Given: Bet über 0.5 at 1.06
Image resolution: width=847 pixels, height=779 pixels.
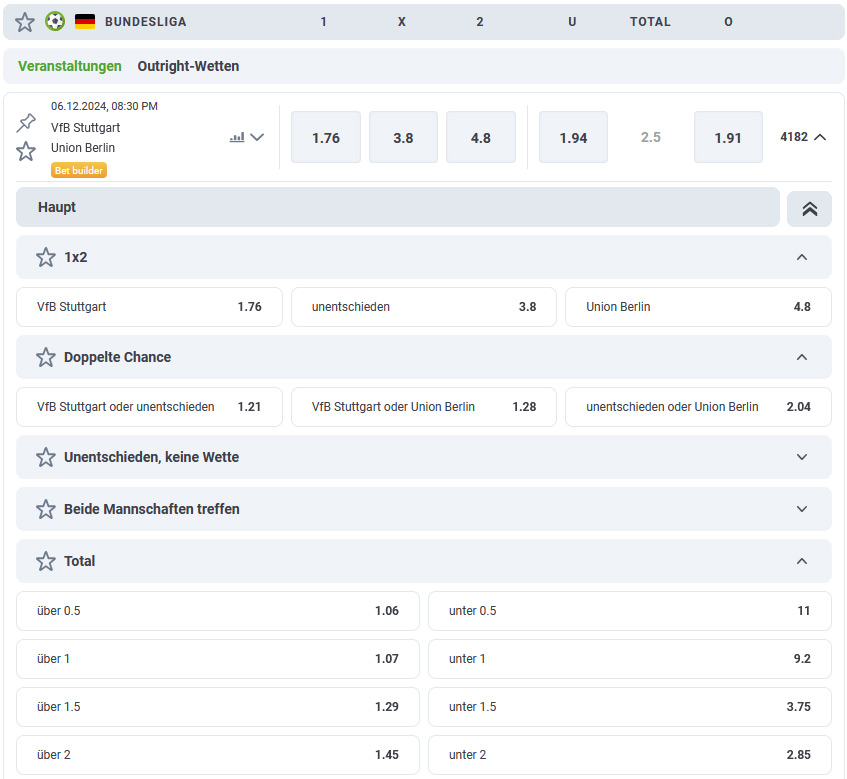Looking at the screenshot, I should [218, 611].
